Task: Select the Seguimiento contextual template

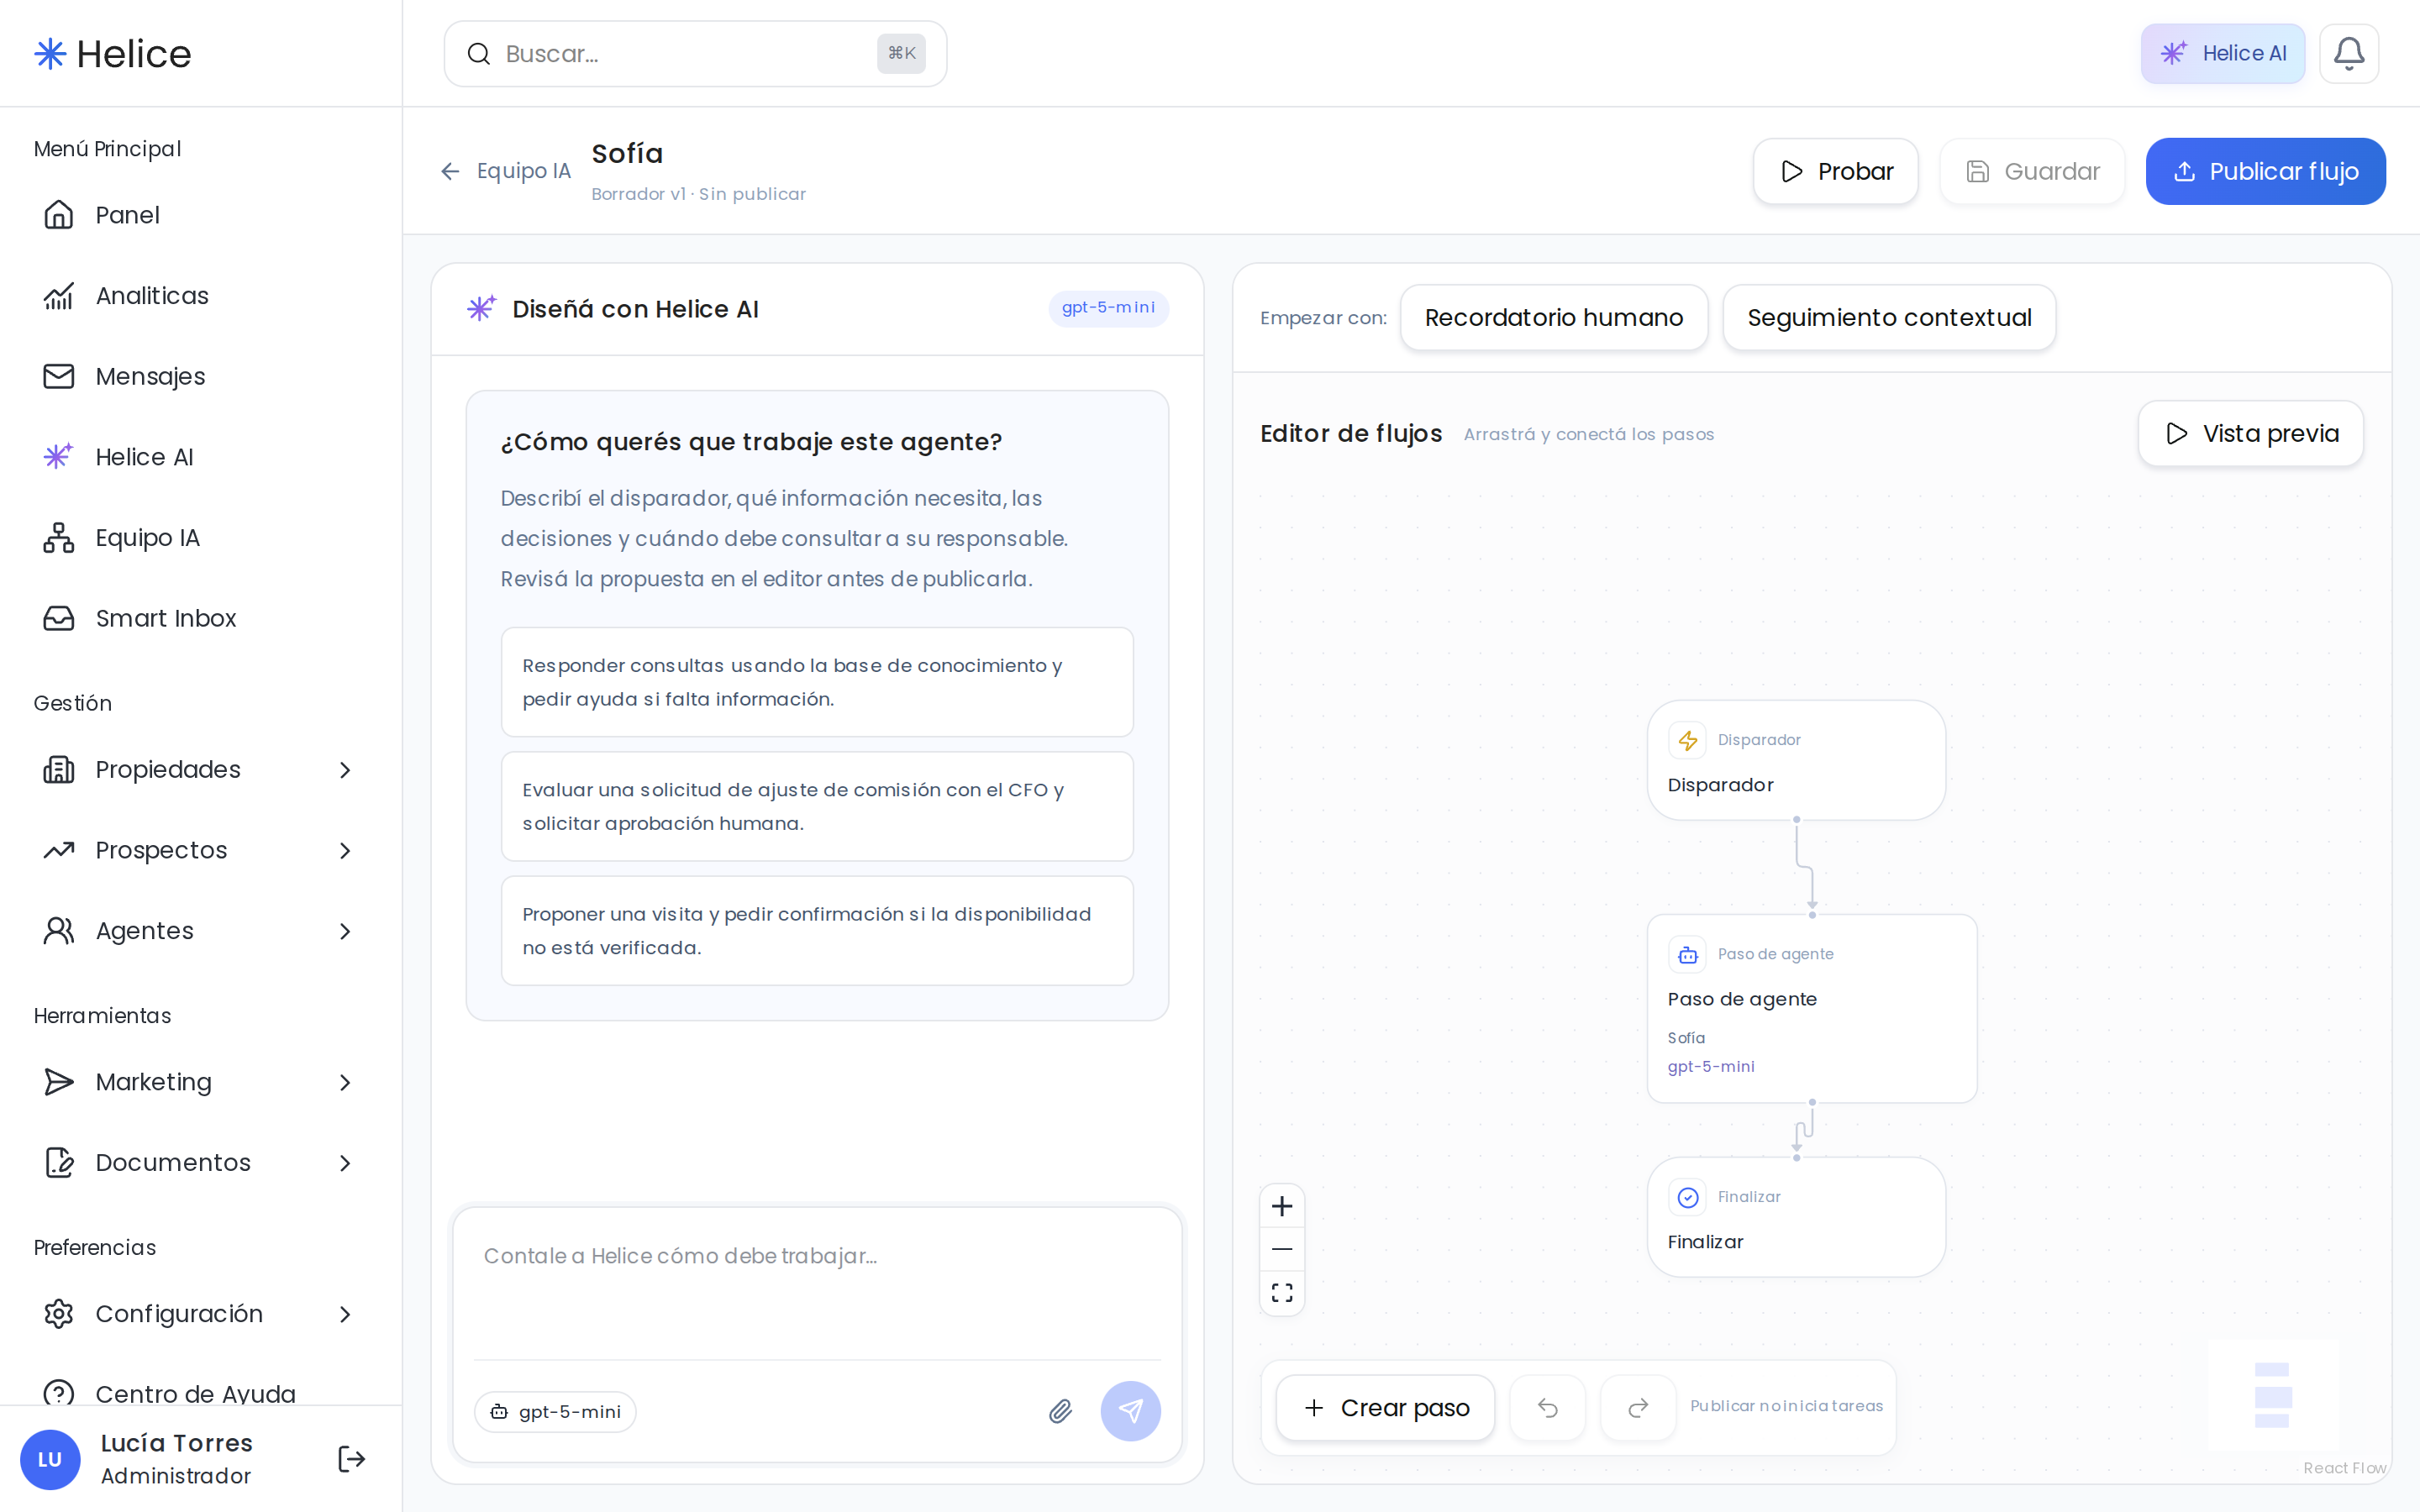Action: click(1889, 318)
